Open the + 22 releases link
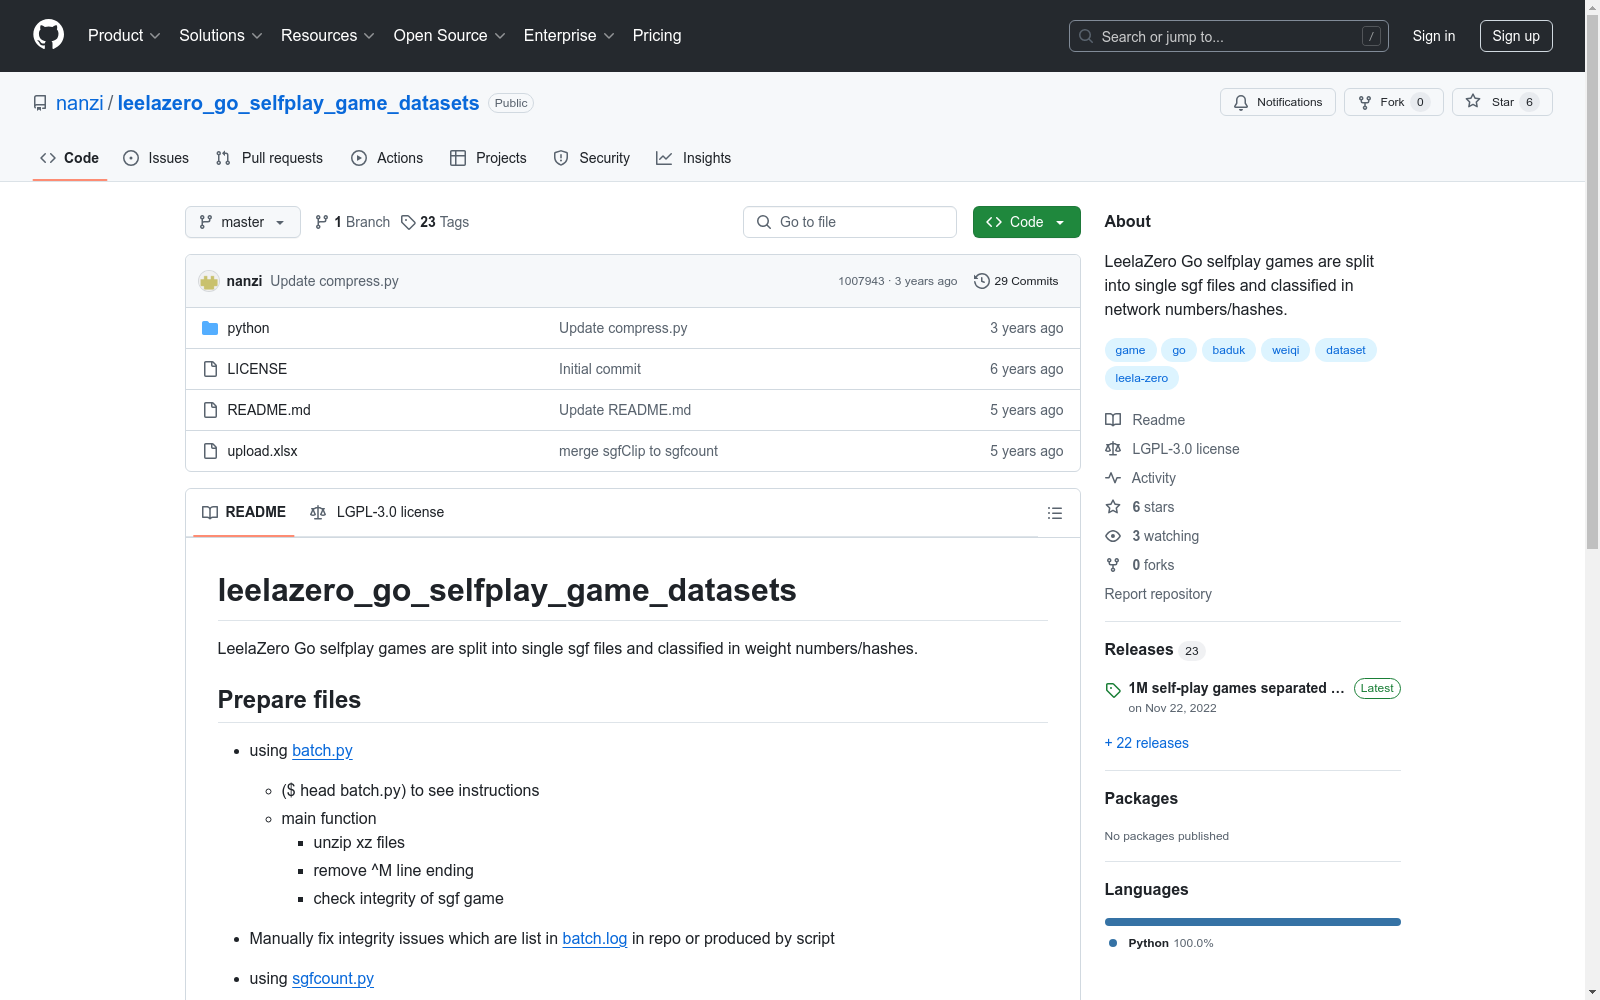 (1147, 743)
